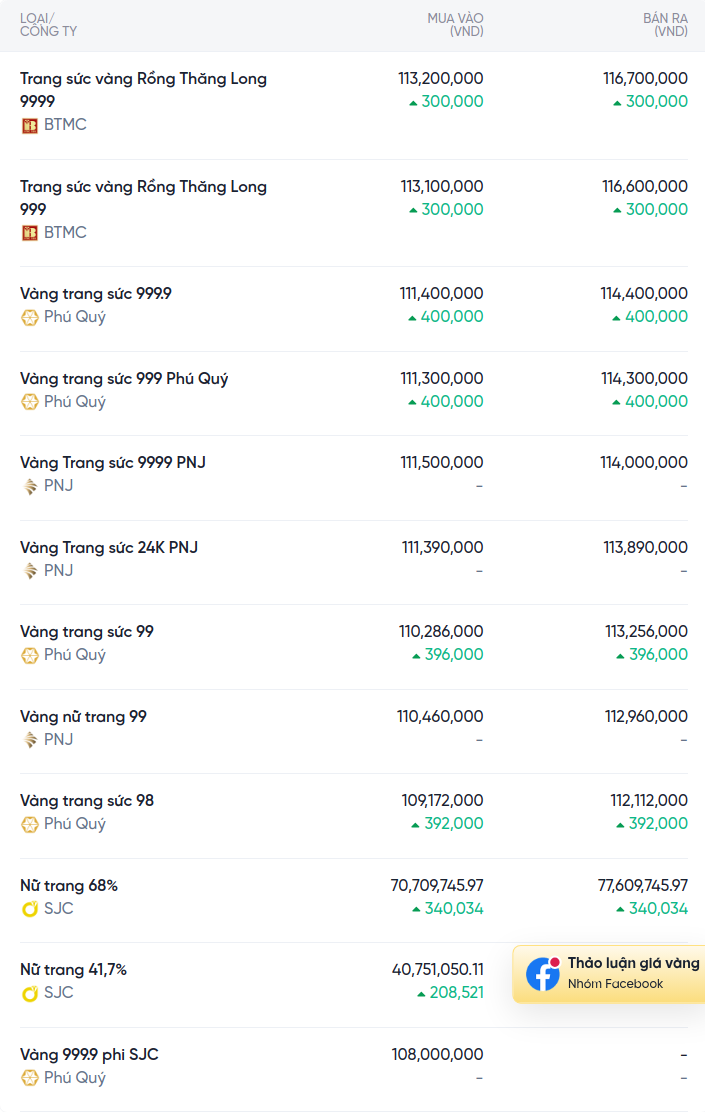Open Thảo luận giá vàng Facebook group
This screenshot has height=1112, width=705.
[633, 964]
